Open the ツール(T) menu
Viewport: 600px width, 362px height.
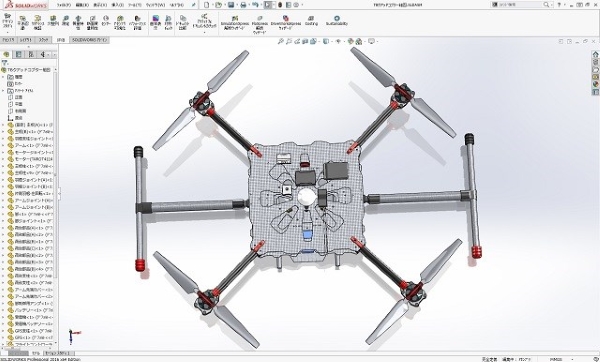134,5
